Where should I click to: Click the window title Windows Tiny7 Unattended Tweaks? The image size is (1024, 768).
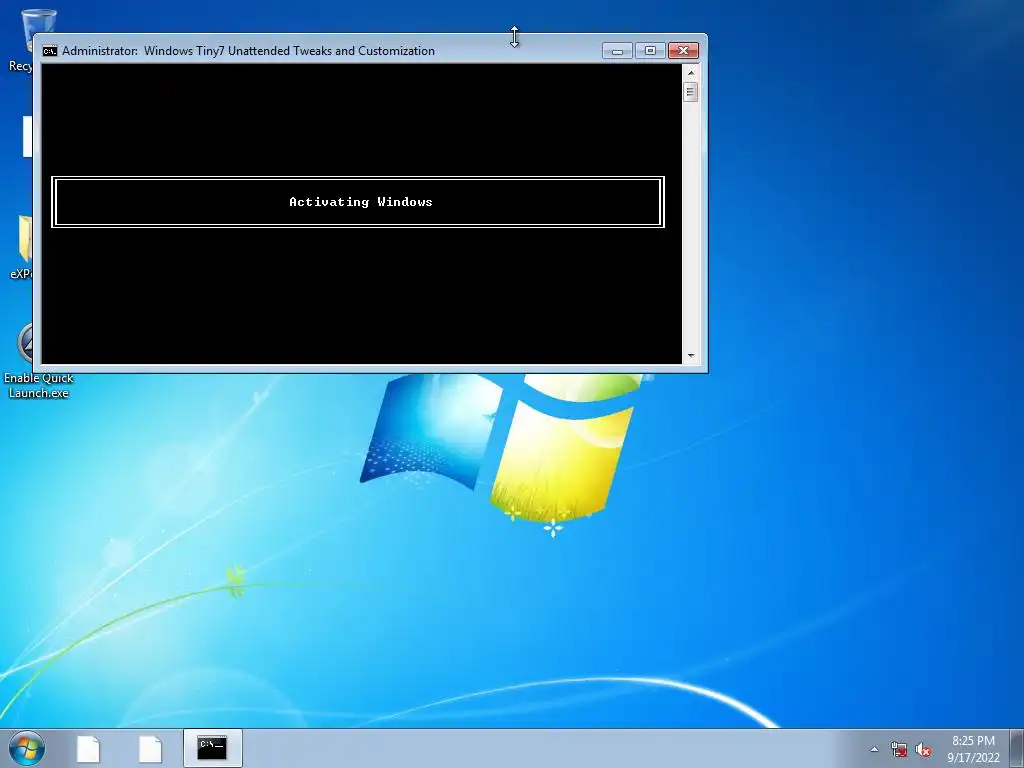click(289, 51)
